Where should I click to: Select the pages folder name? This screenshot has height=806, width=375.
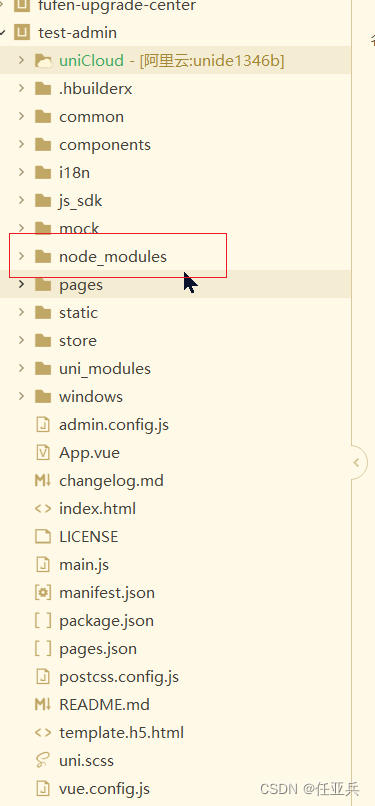pos(81,285)
